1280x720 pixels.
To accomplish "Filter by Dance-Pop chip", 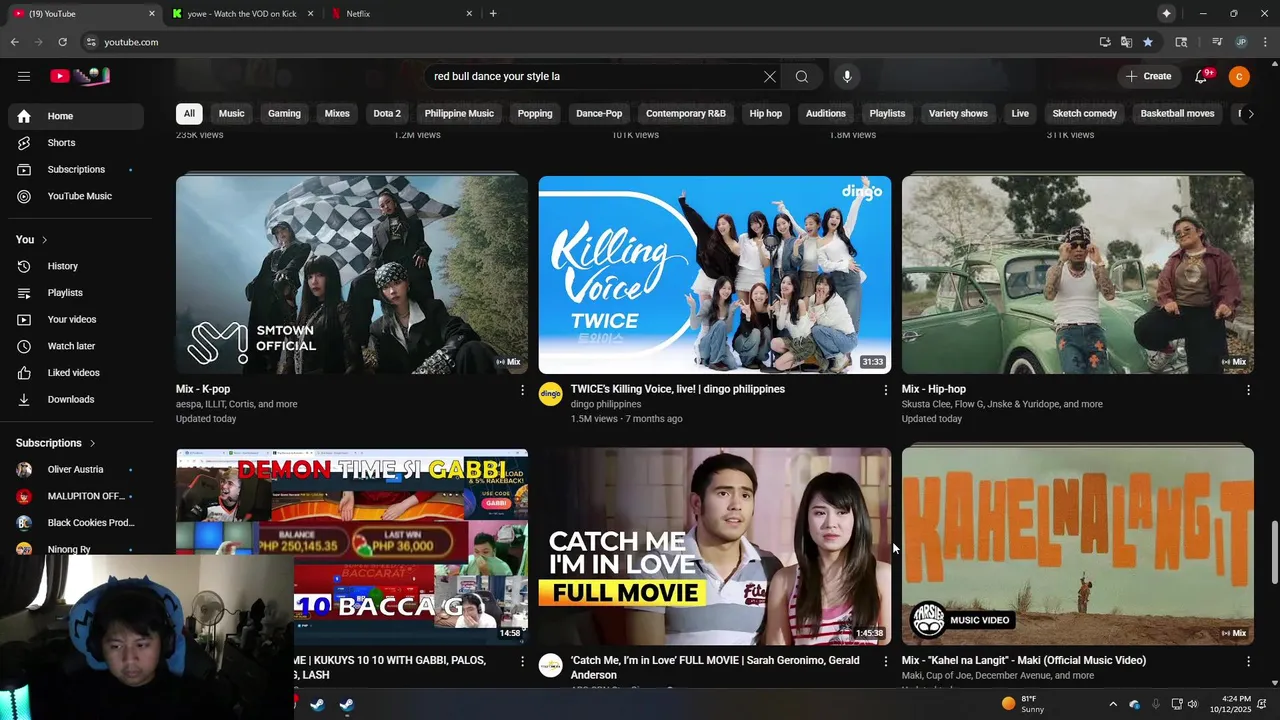I will click(599, 113).
